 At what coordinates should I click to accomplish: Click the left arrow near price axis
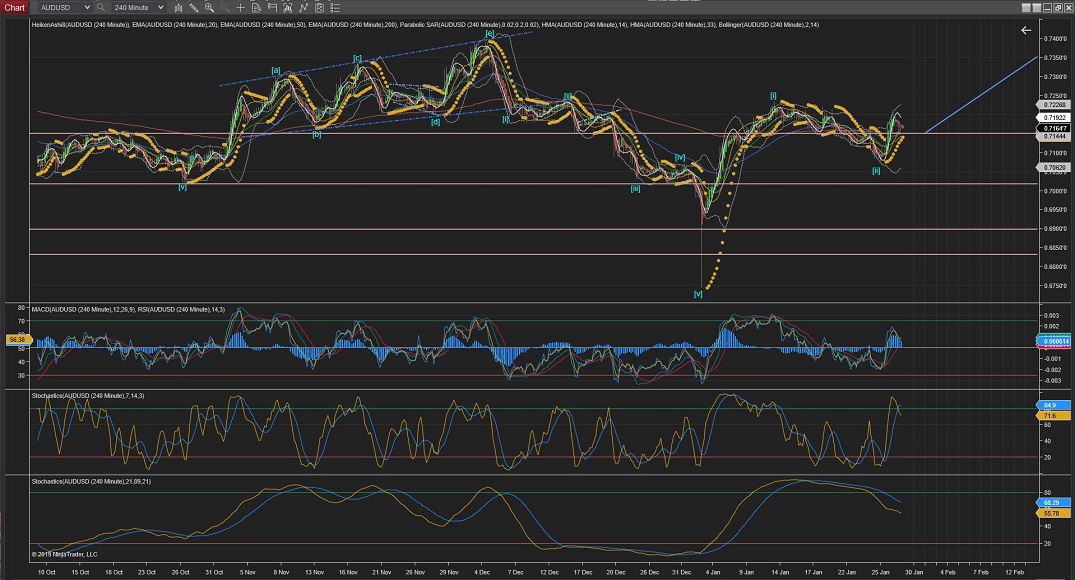point(1026,30)
